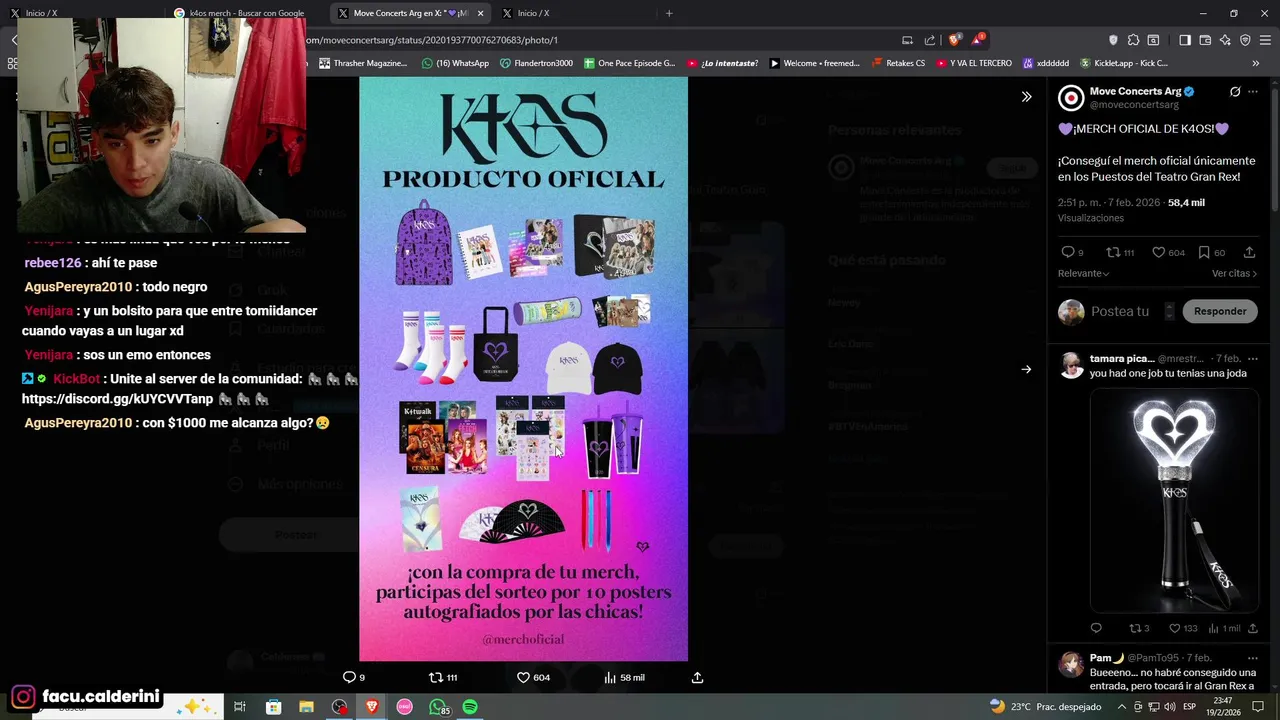Go to the next photo with right arrow
The height and width of the screenshot is (720, 1280).
1026,369
